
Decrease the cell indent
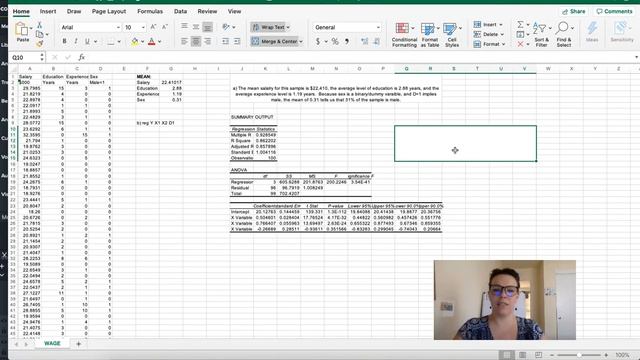point(225,41)
